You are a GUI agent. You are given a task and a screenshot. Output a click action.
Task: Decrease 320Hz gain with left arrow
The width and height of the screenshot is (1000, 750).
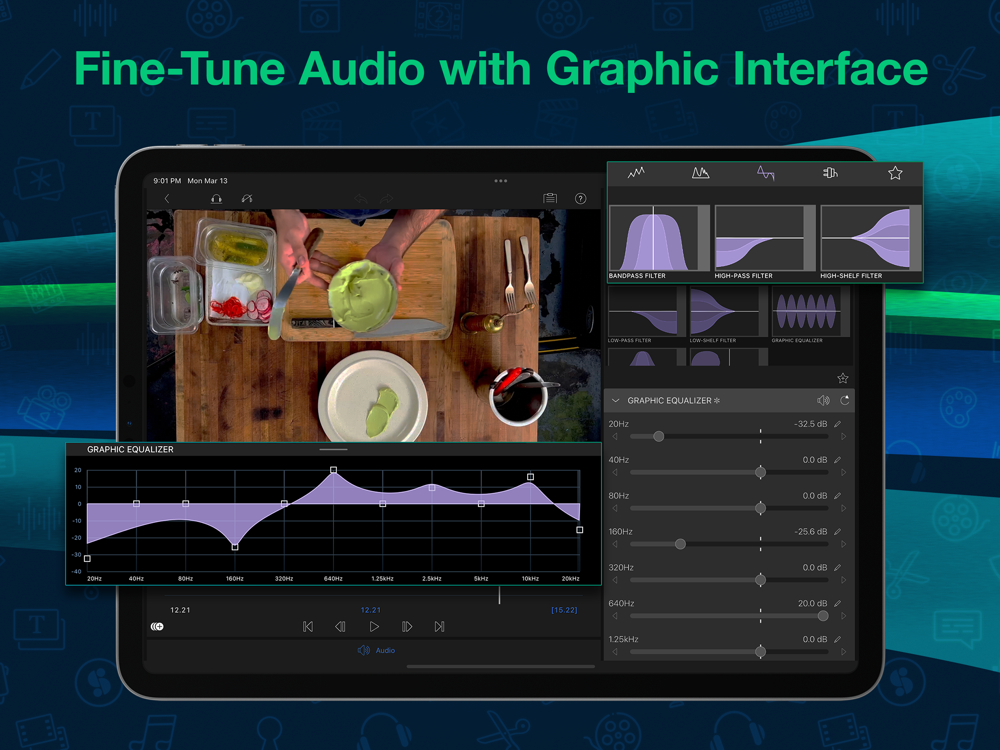tap(615, 580)
